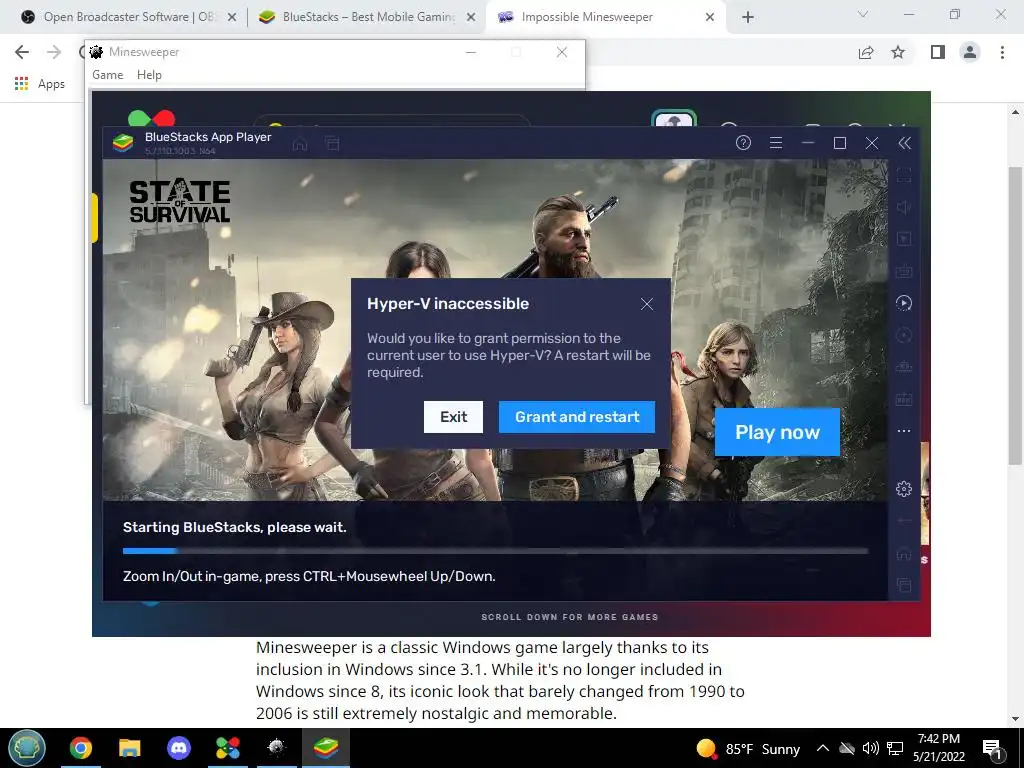Click back arrow in BlueStacks sidebar
Screen dimensions: 1024x768
[904, 520]
